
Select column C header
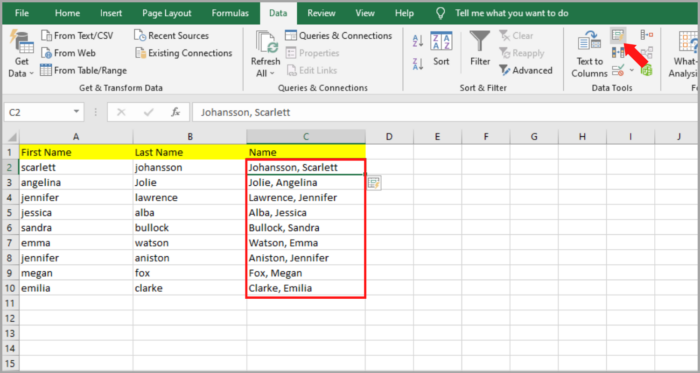[306, 137]
